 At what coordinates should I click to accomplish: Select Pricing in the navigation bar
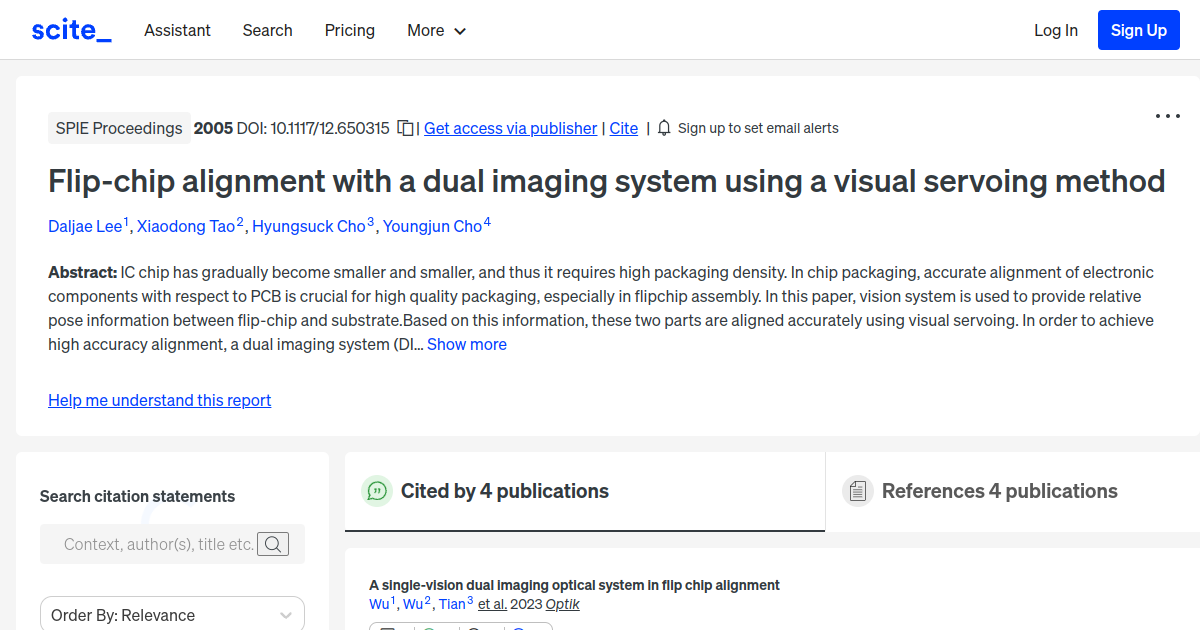click(349, 30)
